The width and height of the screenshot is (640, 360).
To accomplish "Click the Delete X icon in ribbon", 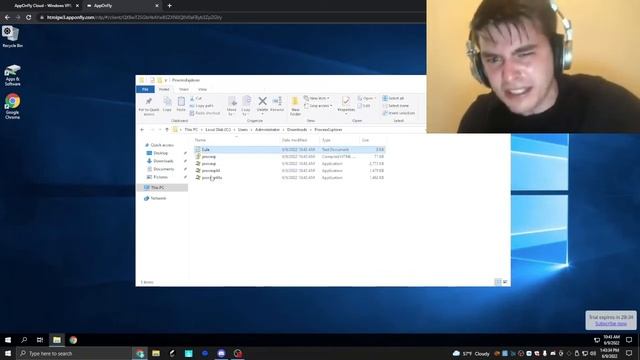I will coord(262,101).
